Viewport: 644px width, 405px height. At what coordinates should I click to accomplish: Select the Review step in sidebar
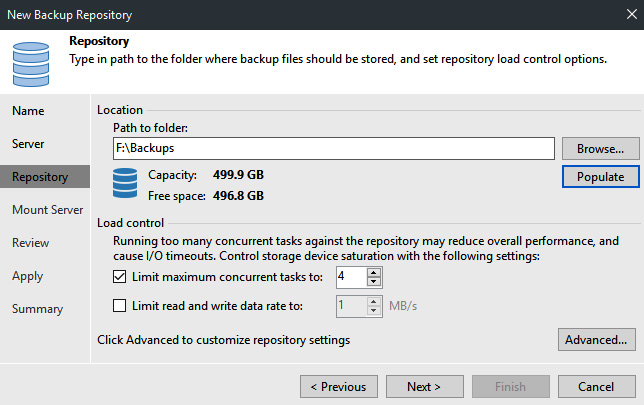[30, 243]
